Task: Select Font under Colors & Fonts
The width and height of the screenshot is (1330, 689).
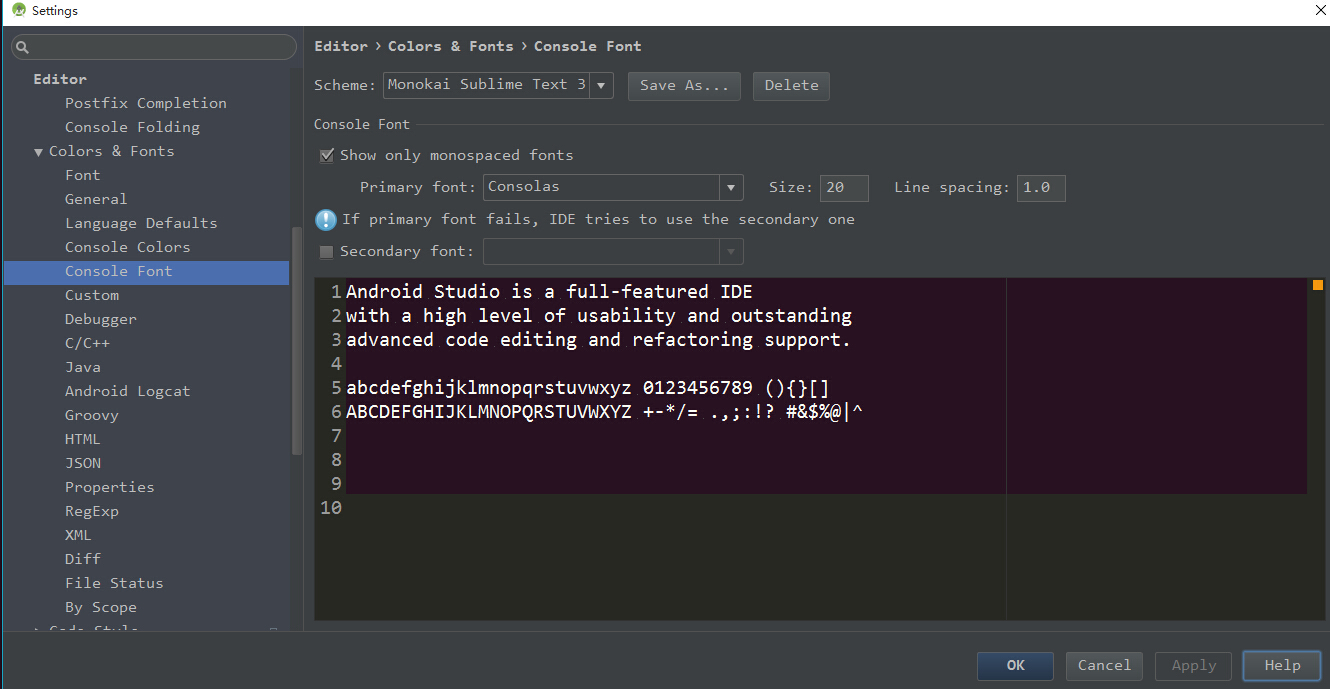Action: coord(83,175)
